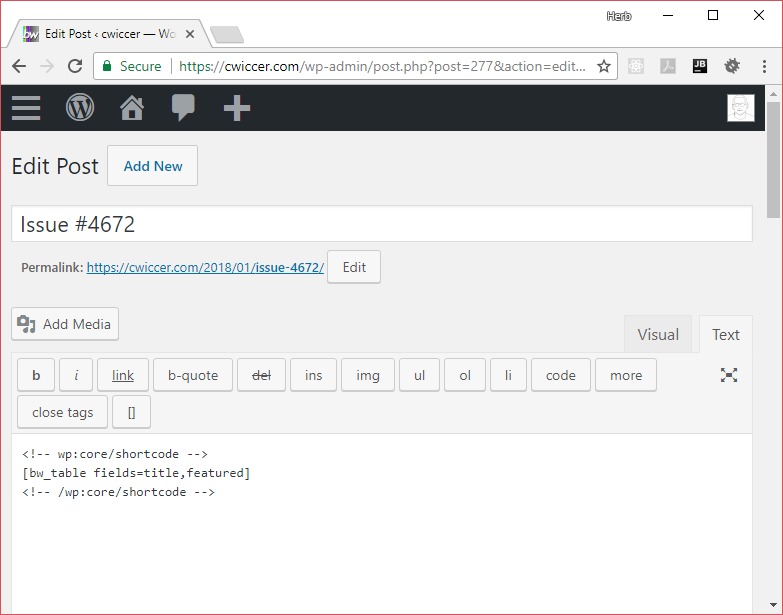This screenshot has width=783, height=615.
Task: Click the gear extension icon
Action: pyautogui.click(x=732, y=66)
